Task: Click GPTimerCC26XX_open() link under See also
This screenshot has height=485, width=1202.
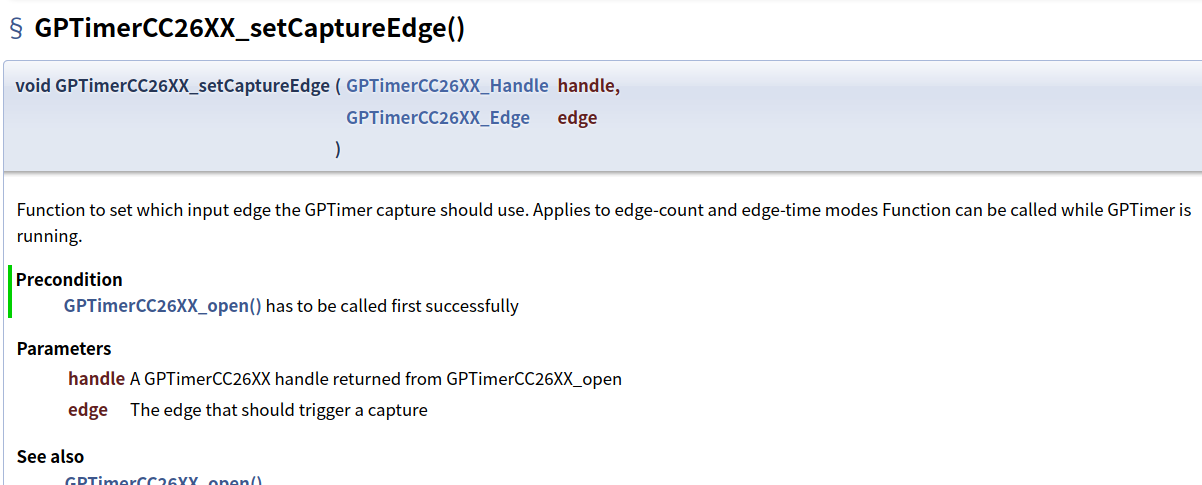Action: [x=163, y=480]
